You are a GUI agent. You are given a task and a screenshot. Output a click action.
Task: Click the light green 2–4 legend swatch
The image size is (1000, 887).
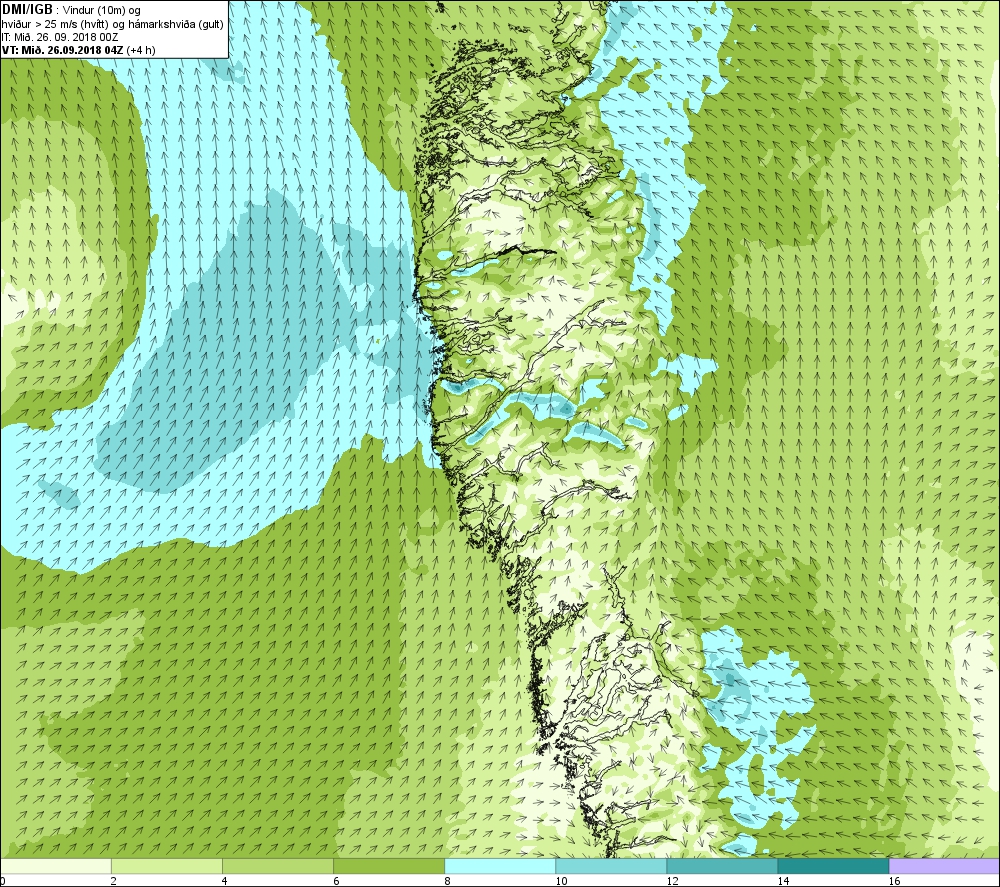(166, 866)
